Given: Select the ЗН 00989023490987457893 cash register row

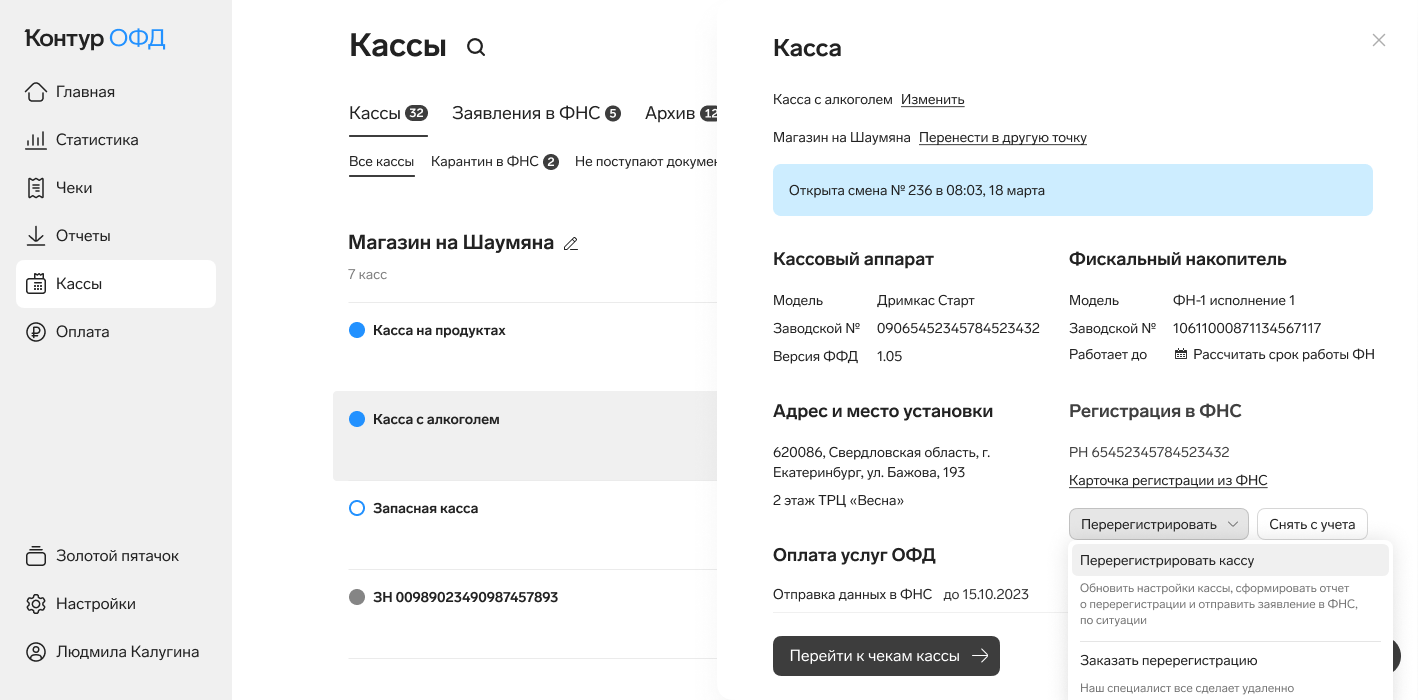Looking at the screenshot, I should (525, 614).
